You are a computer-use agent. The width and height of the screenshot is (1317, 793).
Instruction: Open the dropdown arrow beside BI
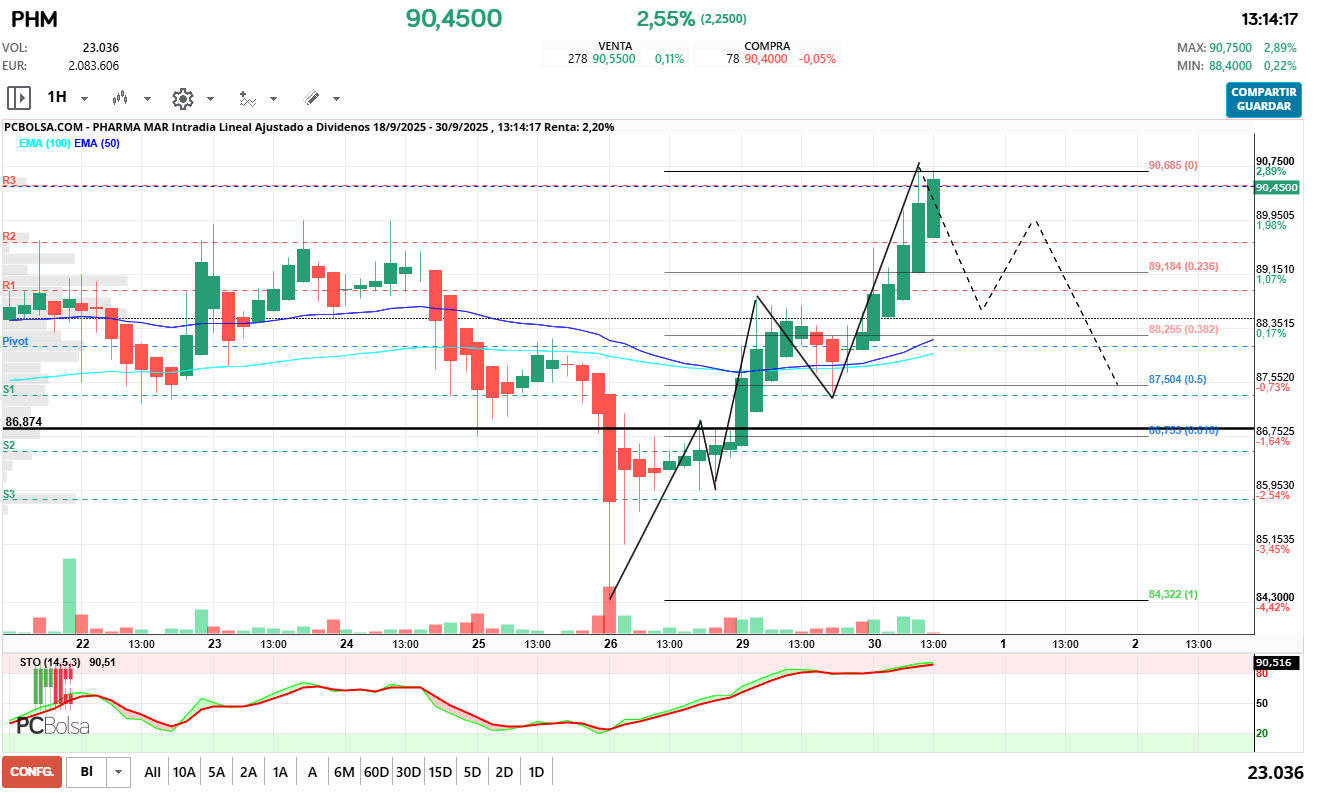119,772
